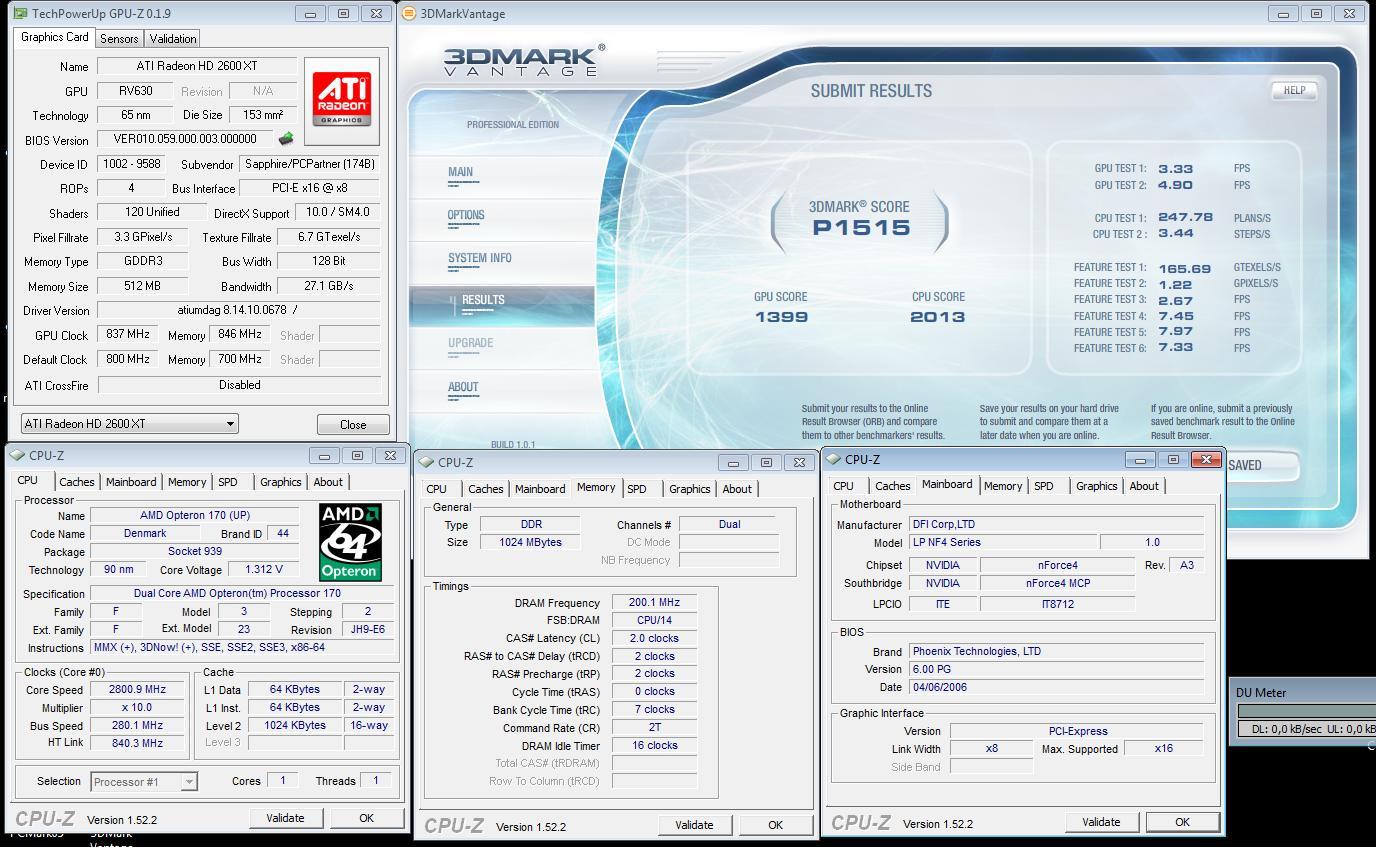Viewport: 1376px width, 847px height.
Task: Click UPGRADE in the 3DMark Vantage sidebar
Action: 471,343
